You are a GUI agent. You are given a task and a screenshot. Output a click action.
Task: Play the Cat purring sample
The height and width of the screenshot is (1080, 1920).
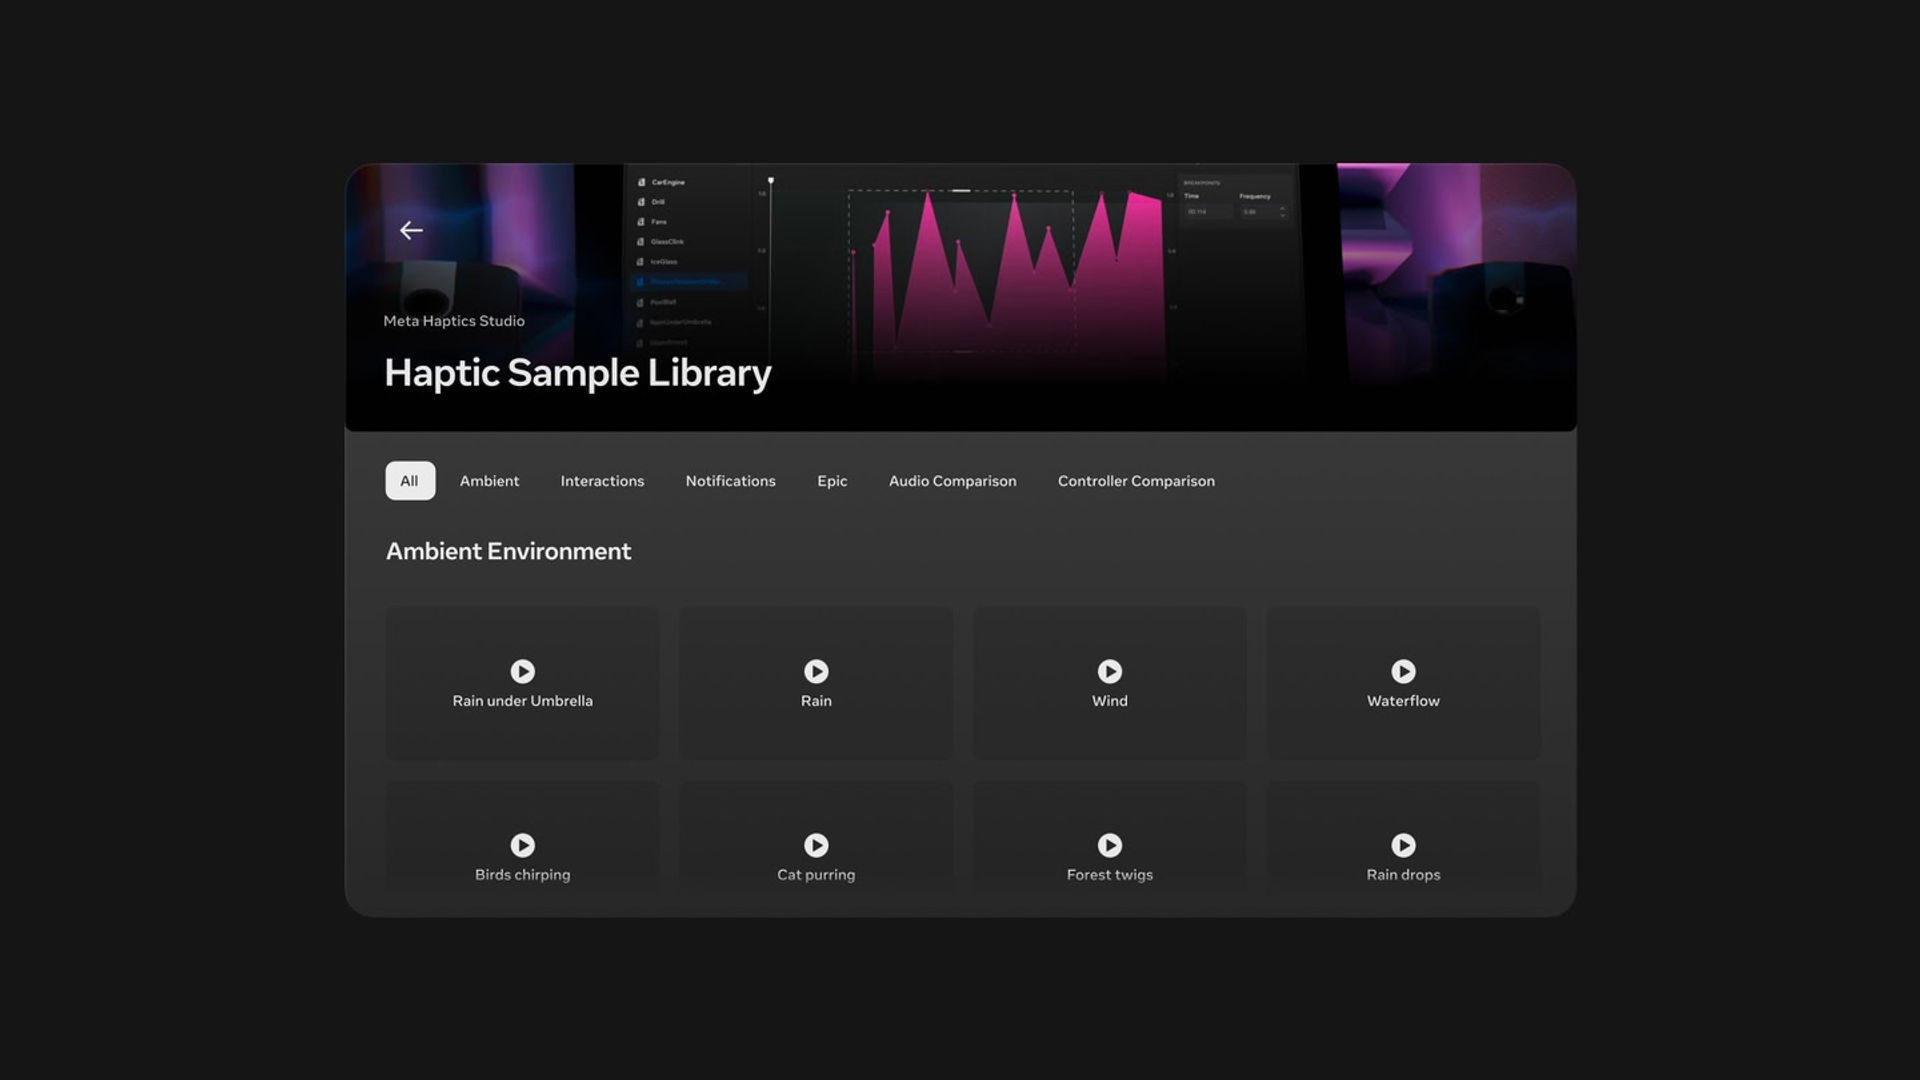click(816, 845)
